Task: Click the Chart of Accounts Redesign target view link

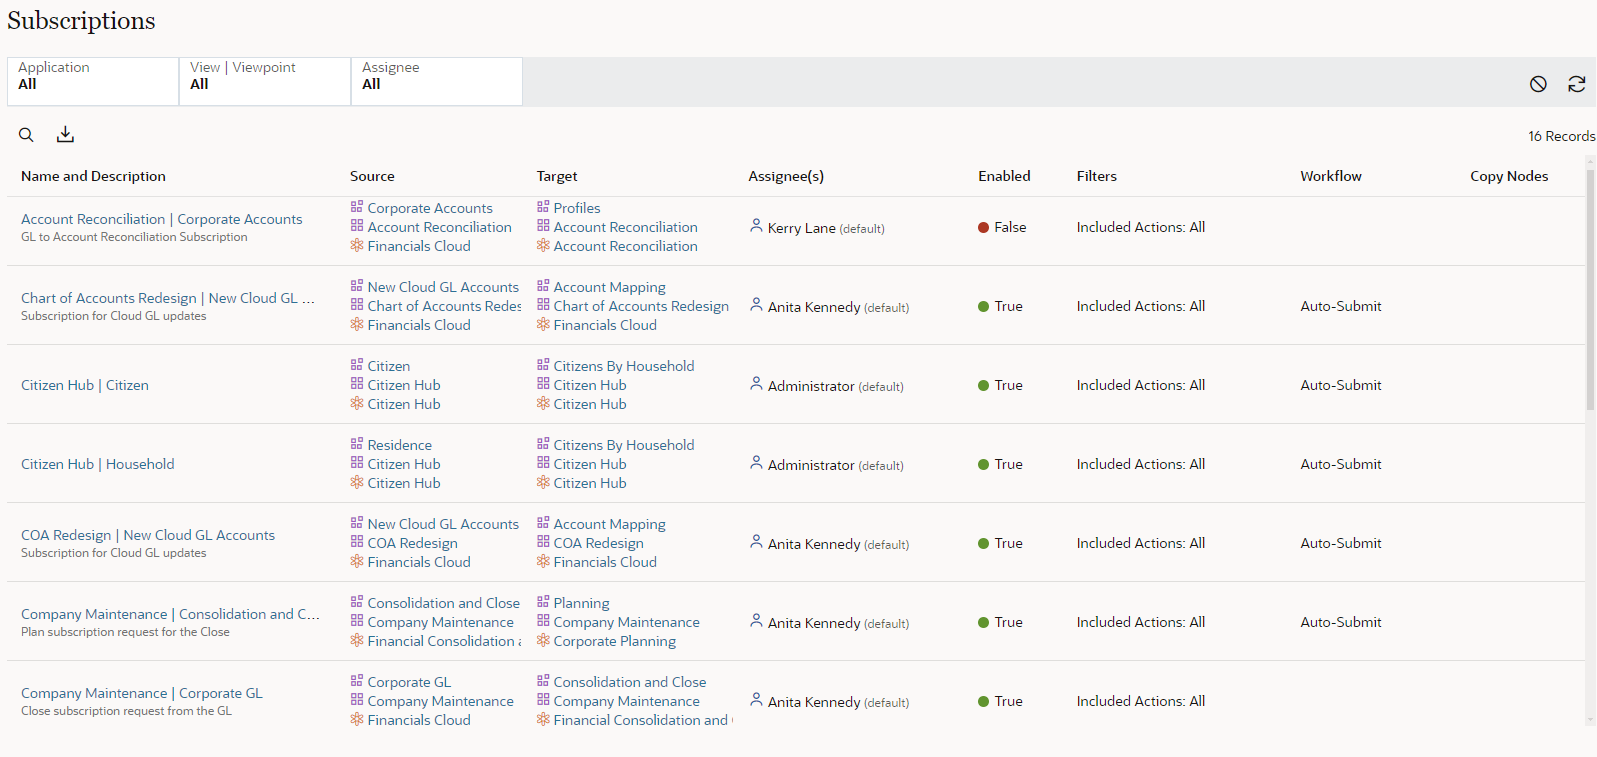Action: point(641,306)
